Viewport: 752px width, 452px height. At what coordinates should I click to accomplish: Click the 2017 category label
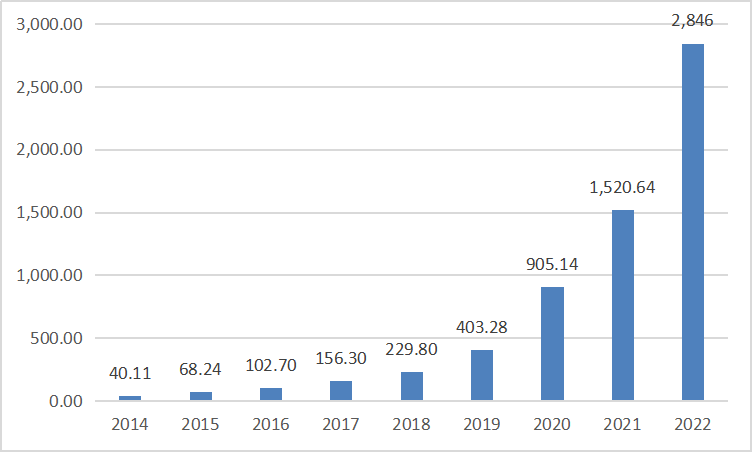pos(341,424)
